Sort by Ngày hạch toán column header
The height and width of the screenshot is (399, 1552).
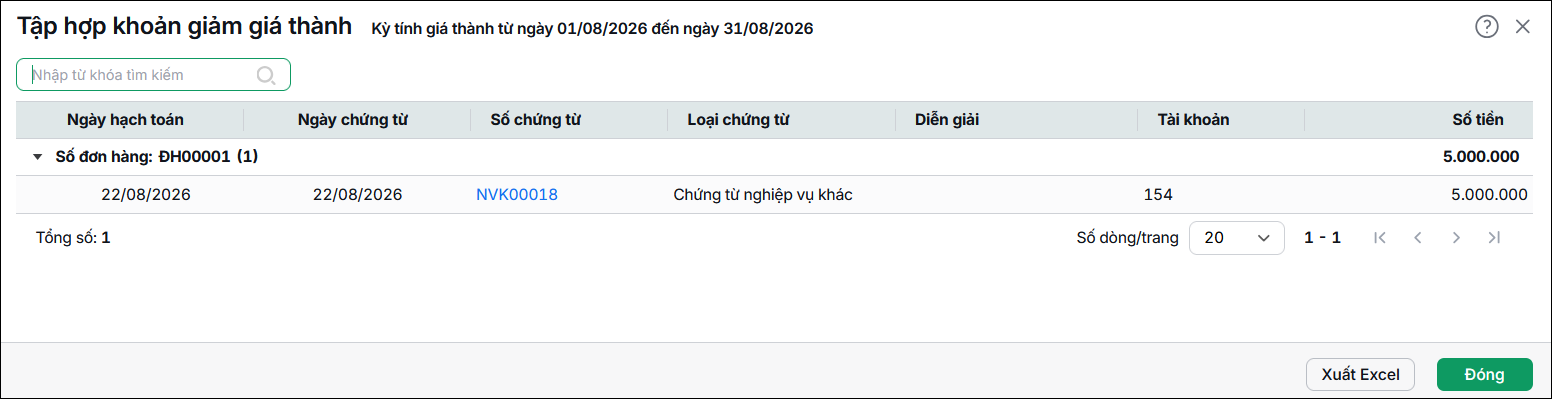tap(125, 120)
